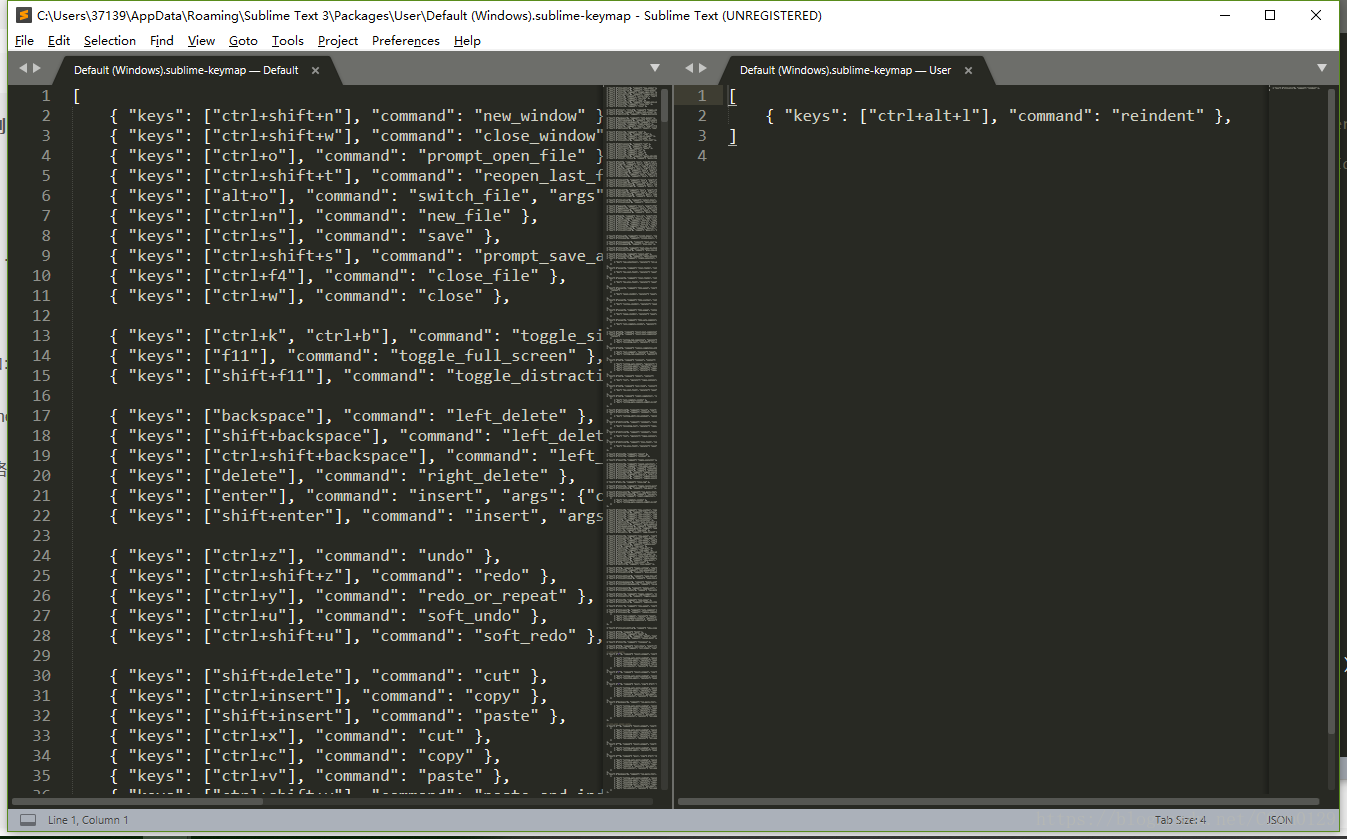Open the Find menu
The height and width of the screenshot is (839, 1347).
(161, 41)
